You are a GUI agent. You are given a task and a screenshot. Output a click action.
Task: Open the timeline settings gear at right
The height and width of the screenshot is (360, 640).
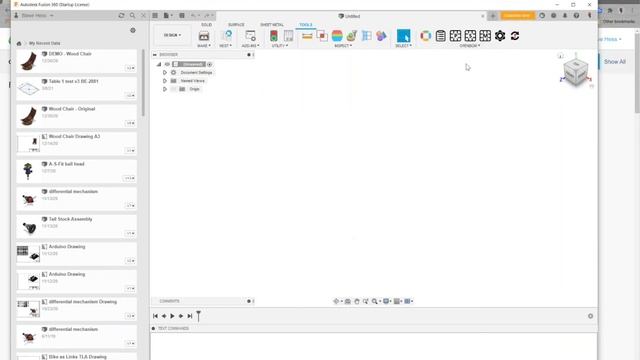590,316
